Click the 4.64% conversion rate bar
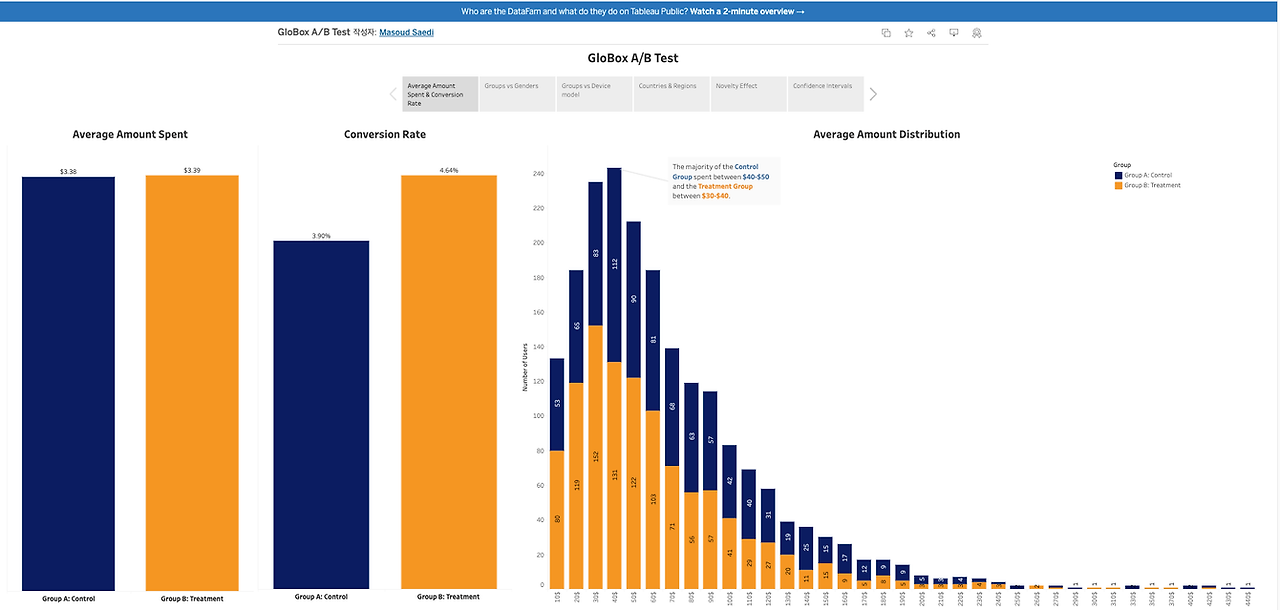The height and width of the screenshot is (610, 1280). tap(449, 382)
